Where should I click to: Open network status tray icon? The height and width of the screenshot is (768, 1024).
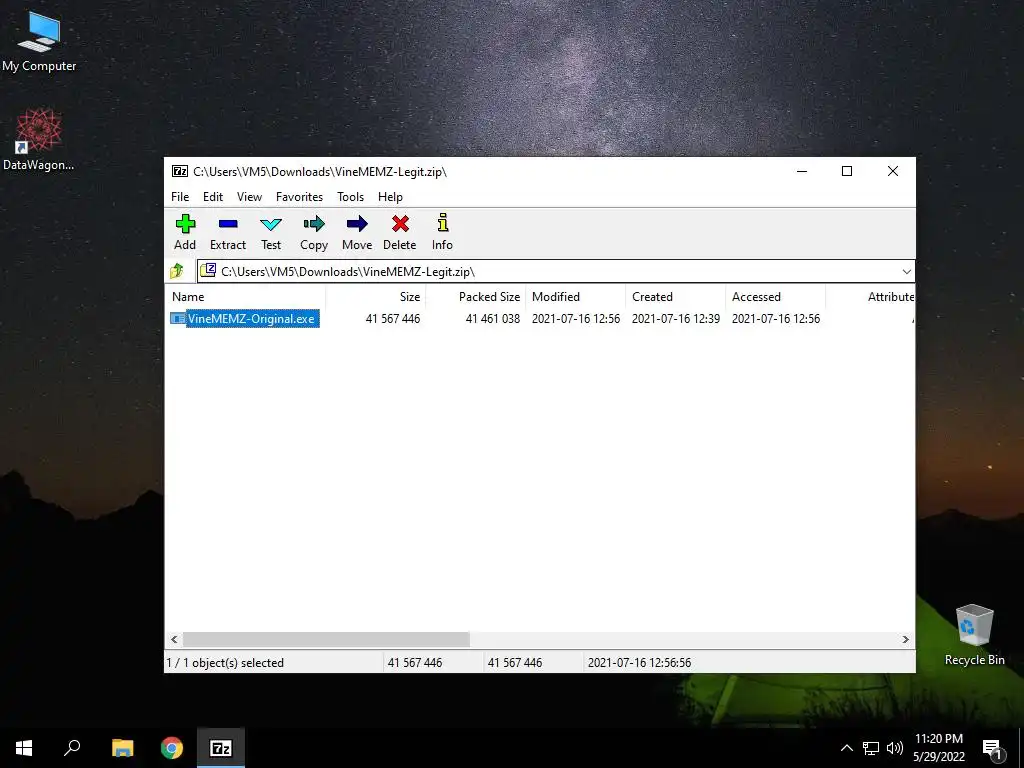(x=871, y=748)
